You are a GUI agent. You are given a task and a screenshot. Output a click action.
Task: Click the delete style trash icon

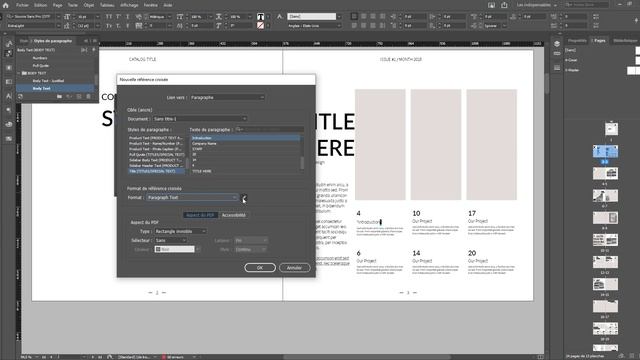(x=88, y=96)
